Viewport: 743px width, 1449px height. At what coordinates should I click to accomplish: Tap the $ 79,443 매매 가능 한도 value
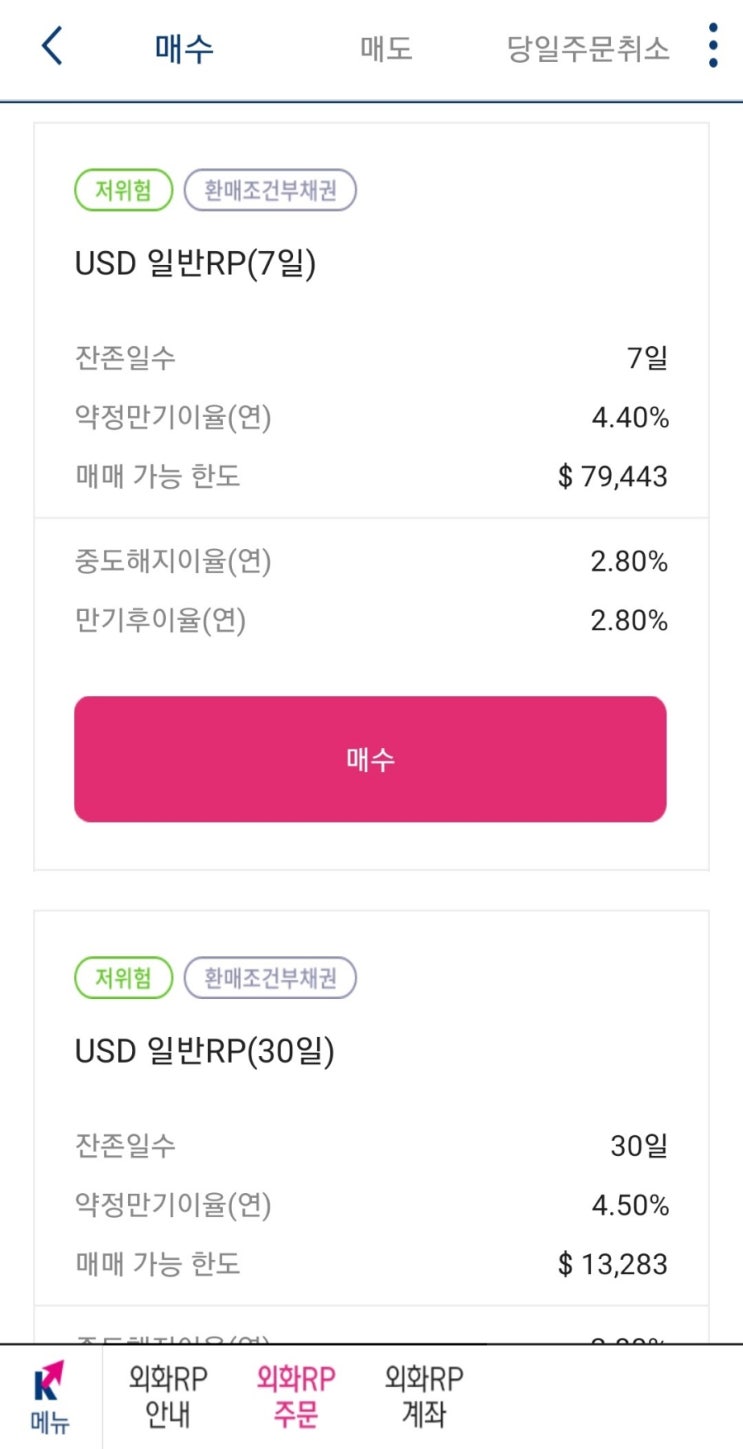pyautogui.click(x=612, y=476)
